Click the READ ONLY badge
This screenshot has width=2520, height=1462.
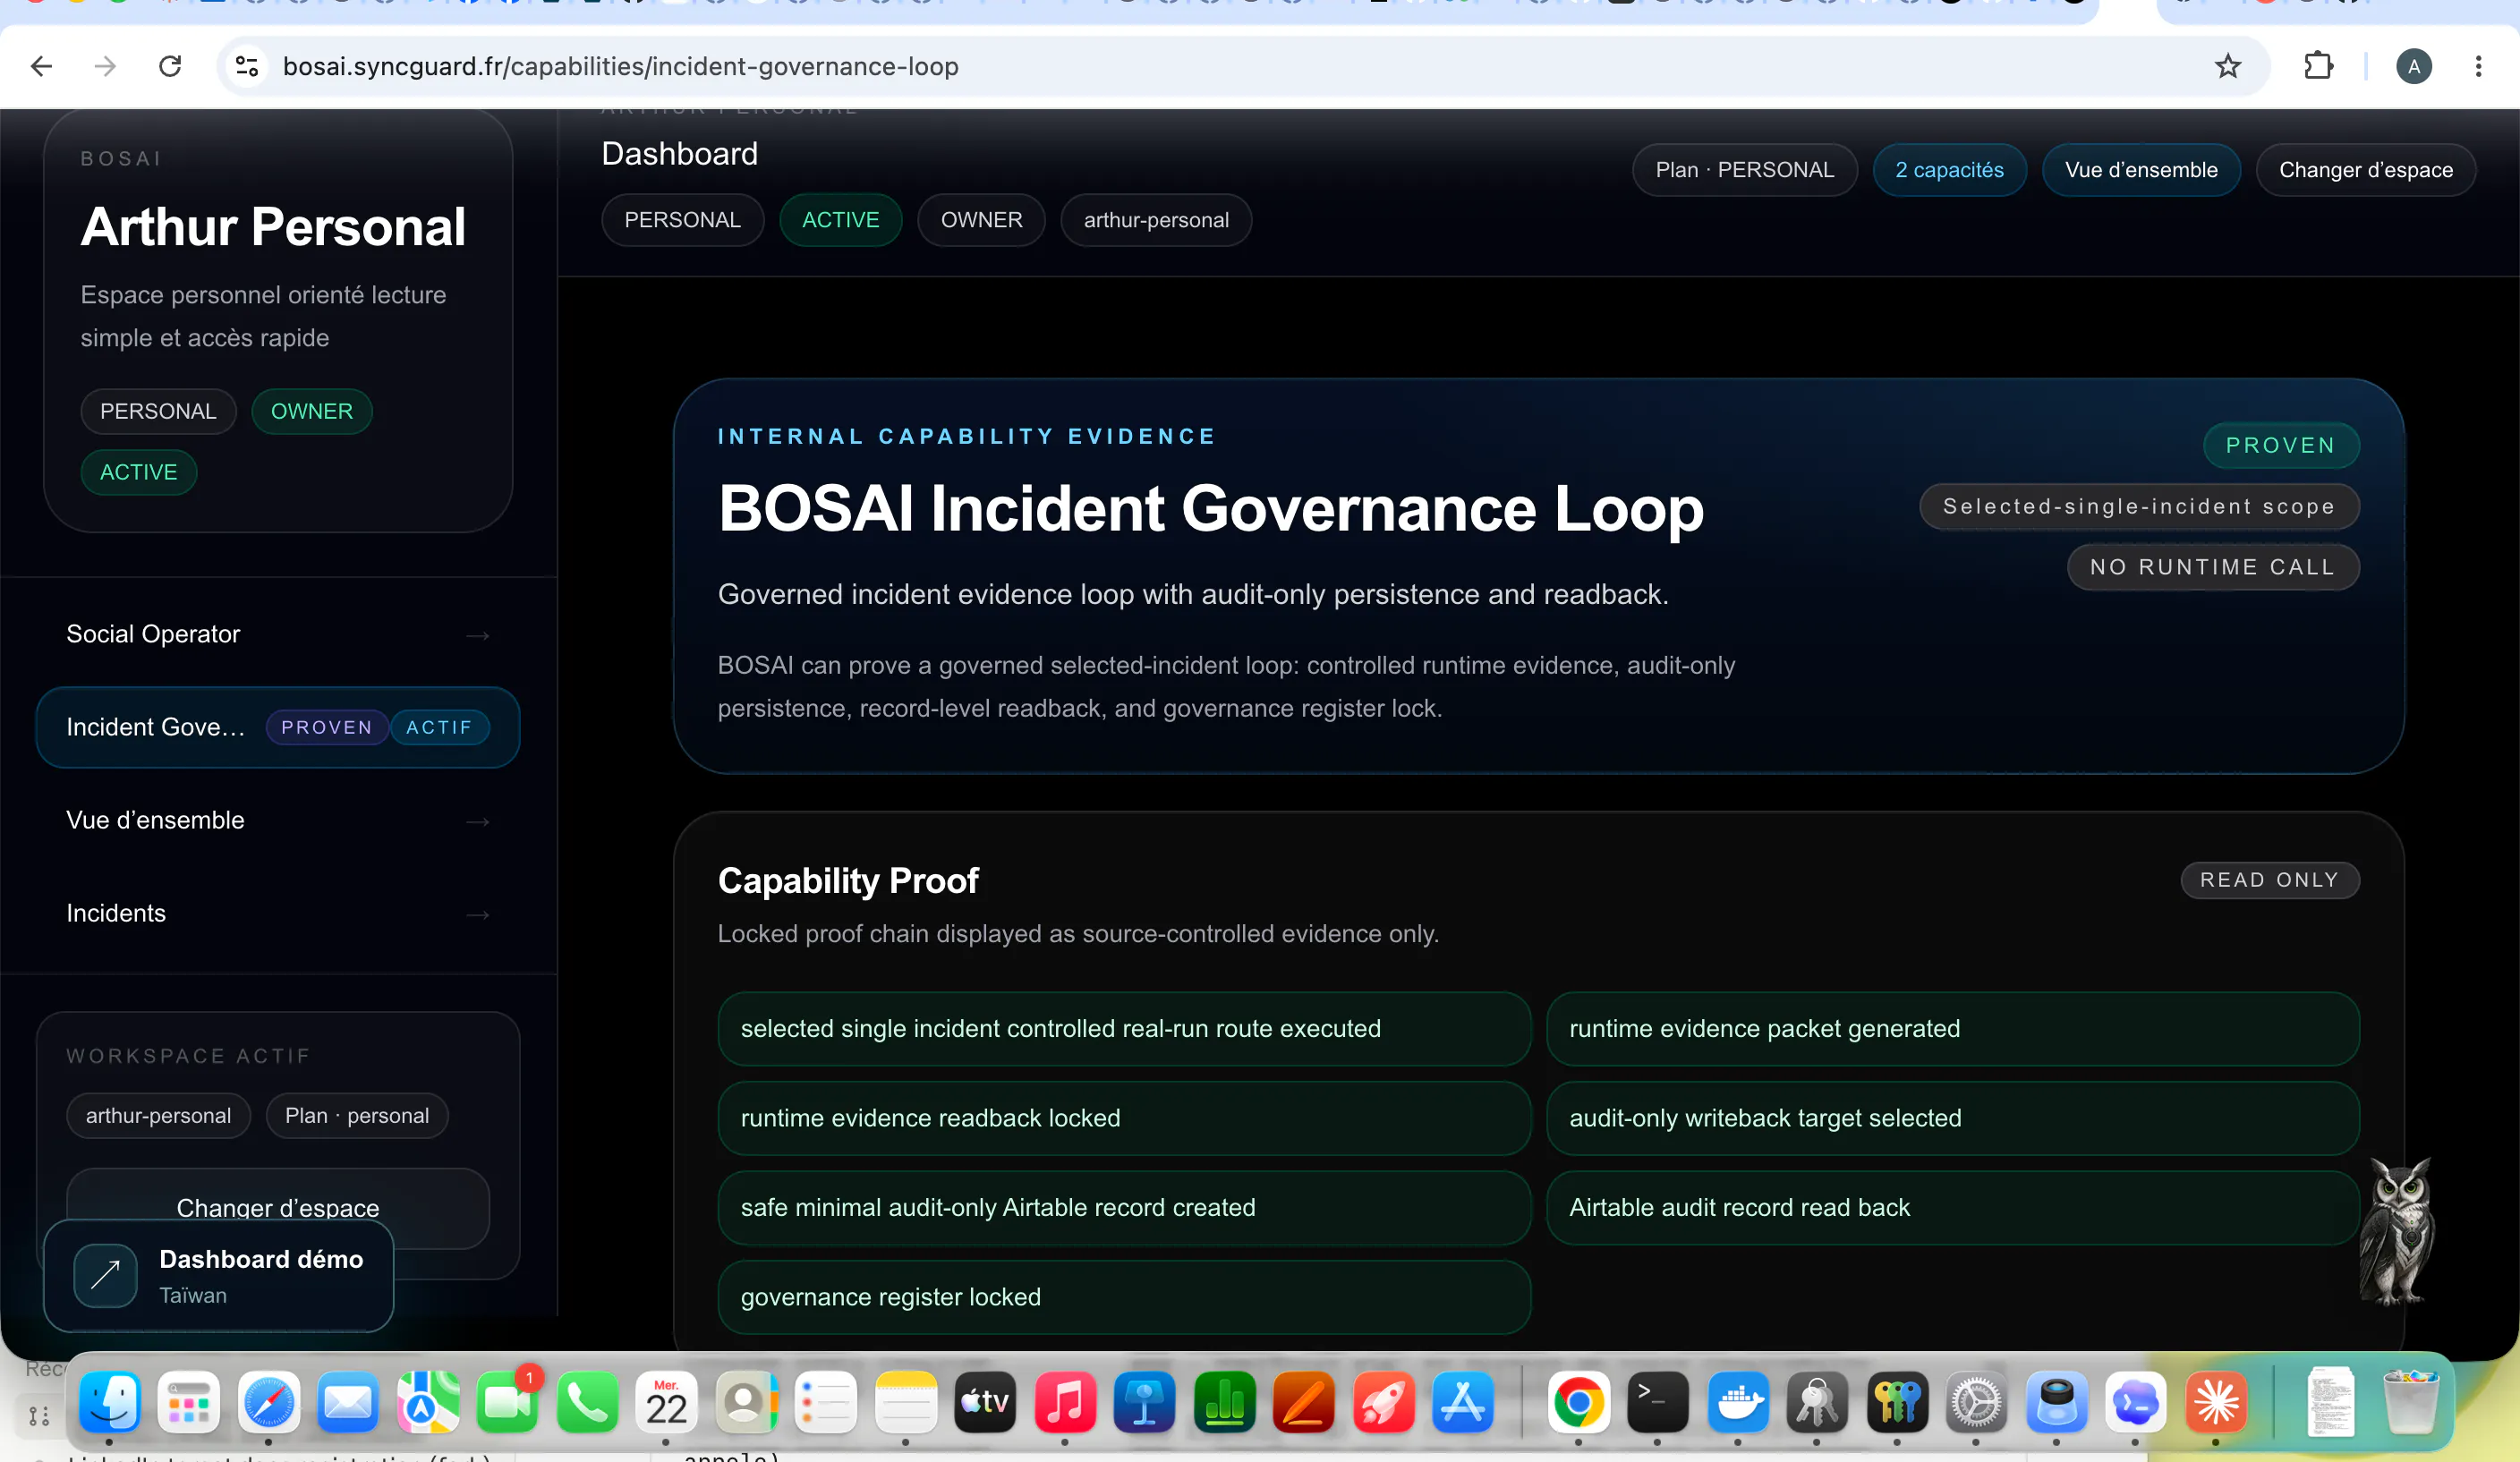[x=2270, y=880]
